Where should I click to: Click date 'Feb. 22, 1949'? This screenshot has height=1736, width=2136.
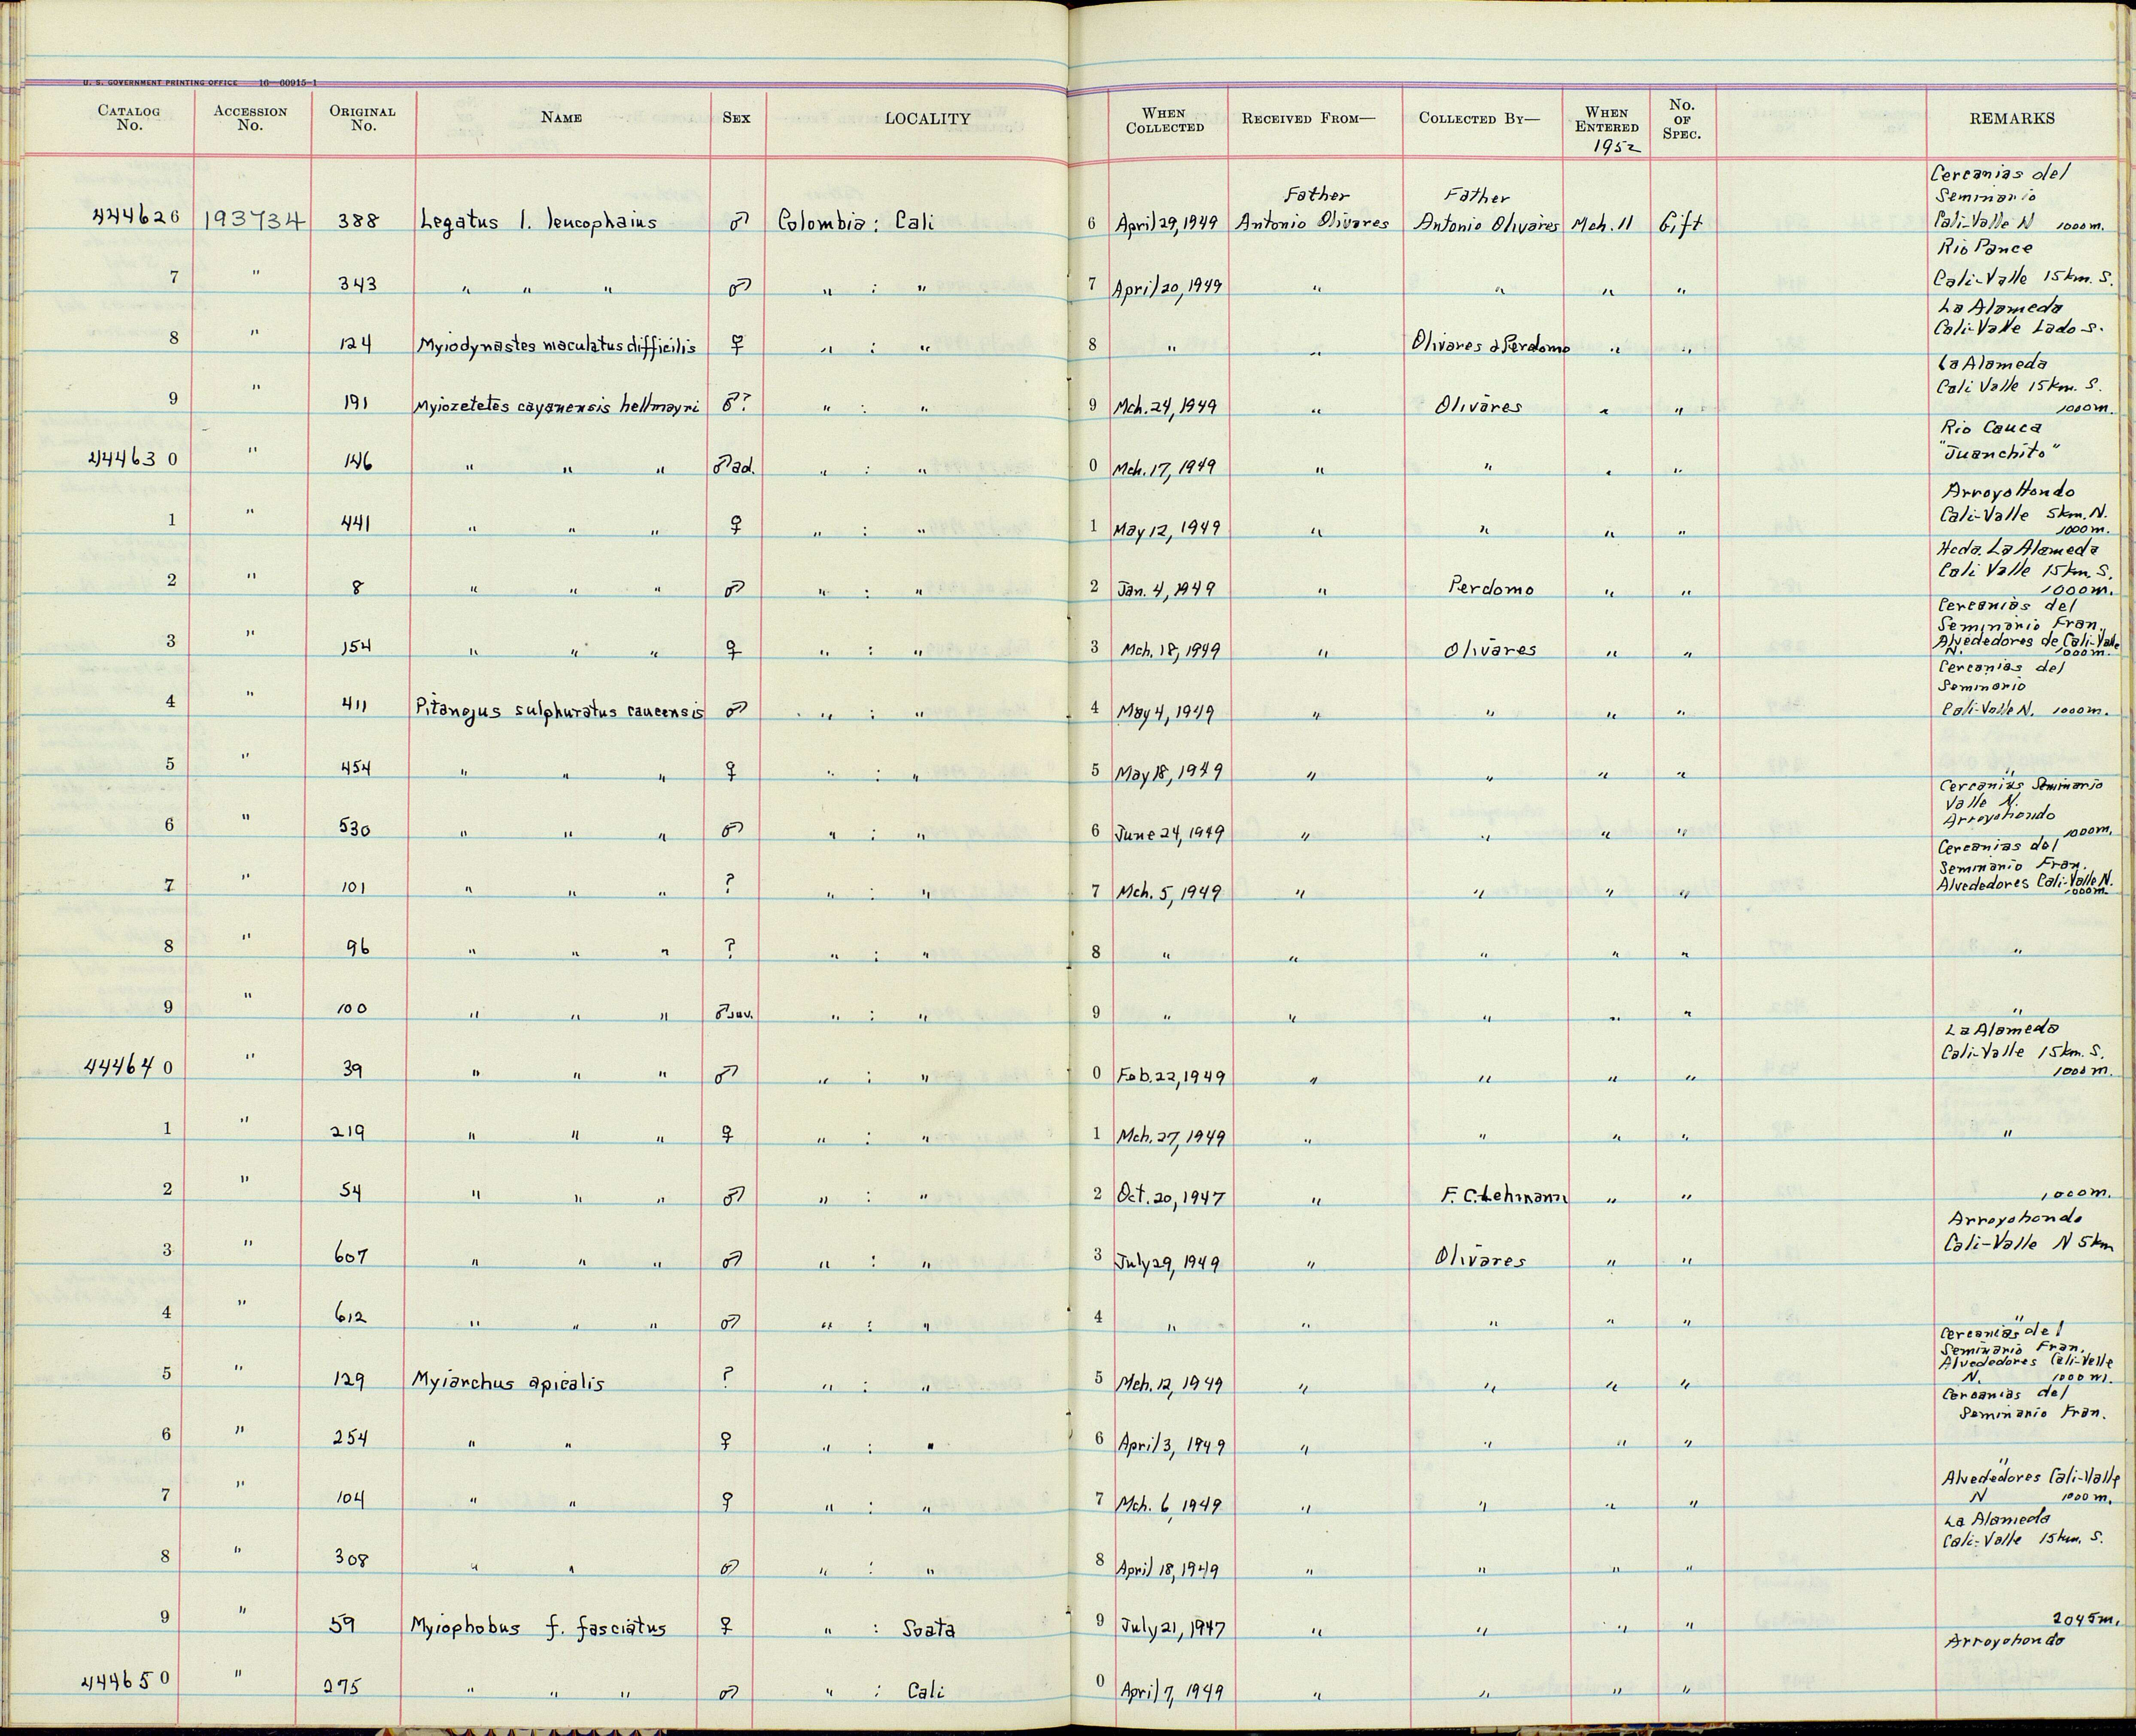(1171, 1077)
